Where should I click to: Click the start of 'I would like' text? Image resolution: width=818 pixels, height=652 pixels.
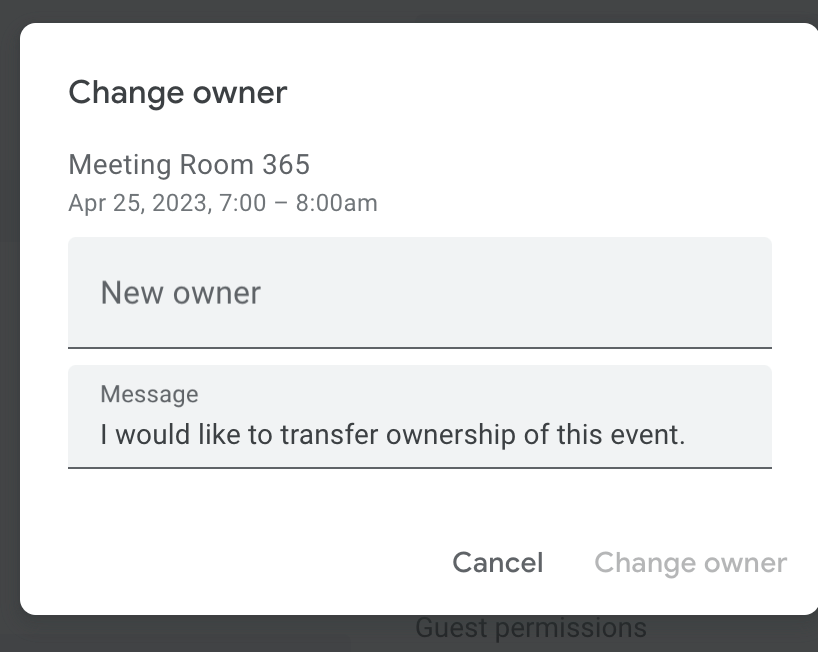104,435
